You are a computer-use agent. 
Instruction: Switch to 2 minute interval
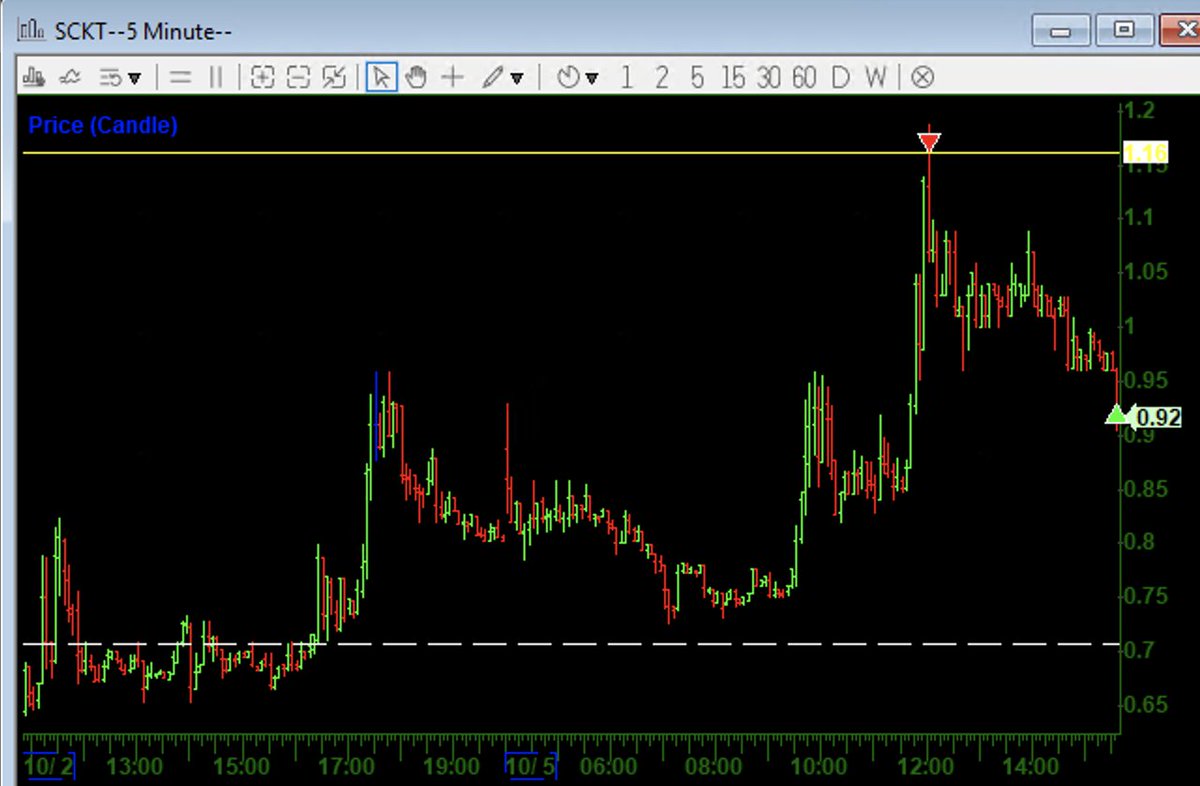[x=661, y=77]
